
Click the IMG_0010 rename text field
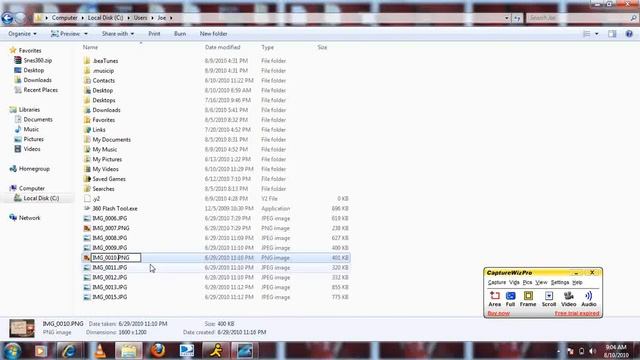116,258
